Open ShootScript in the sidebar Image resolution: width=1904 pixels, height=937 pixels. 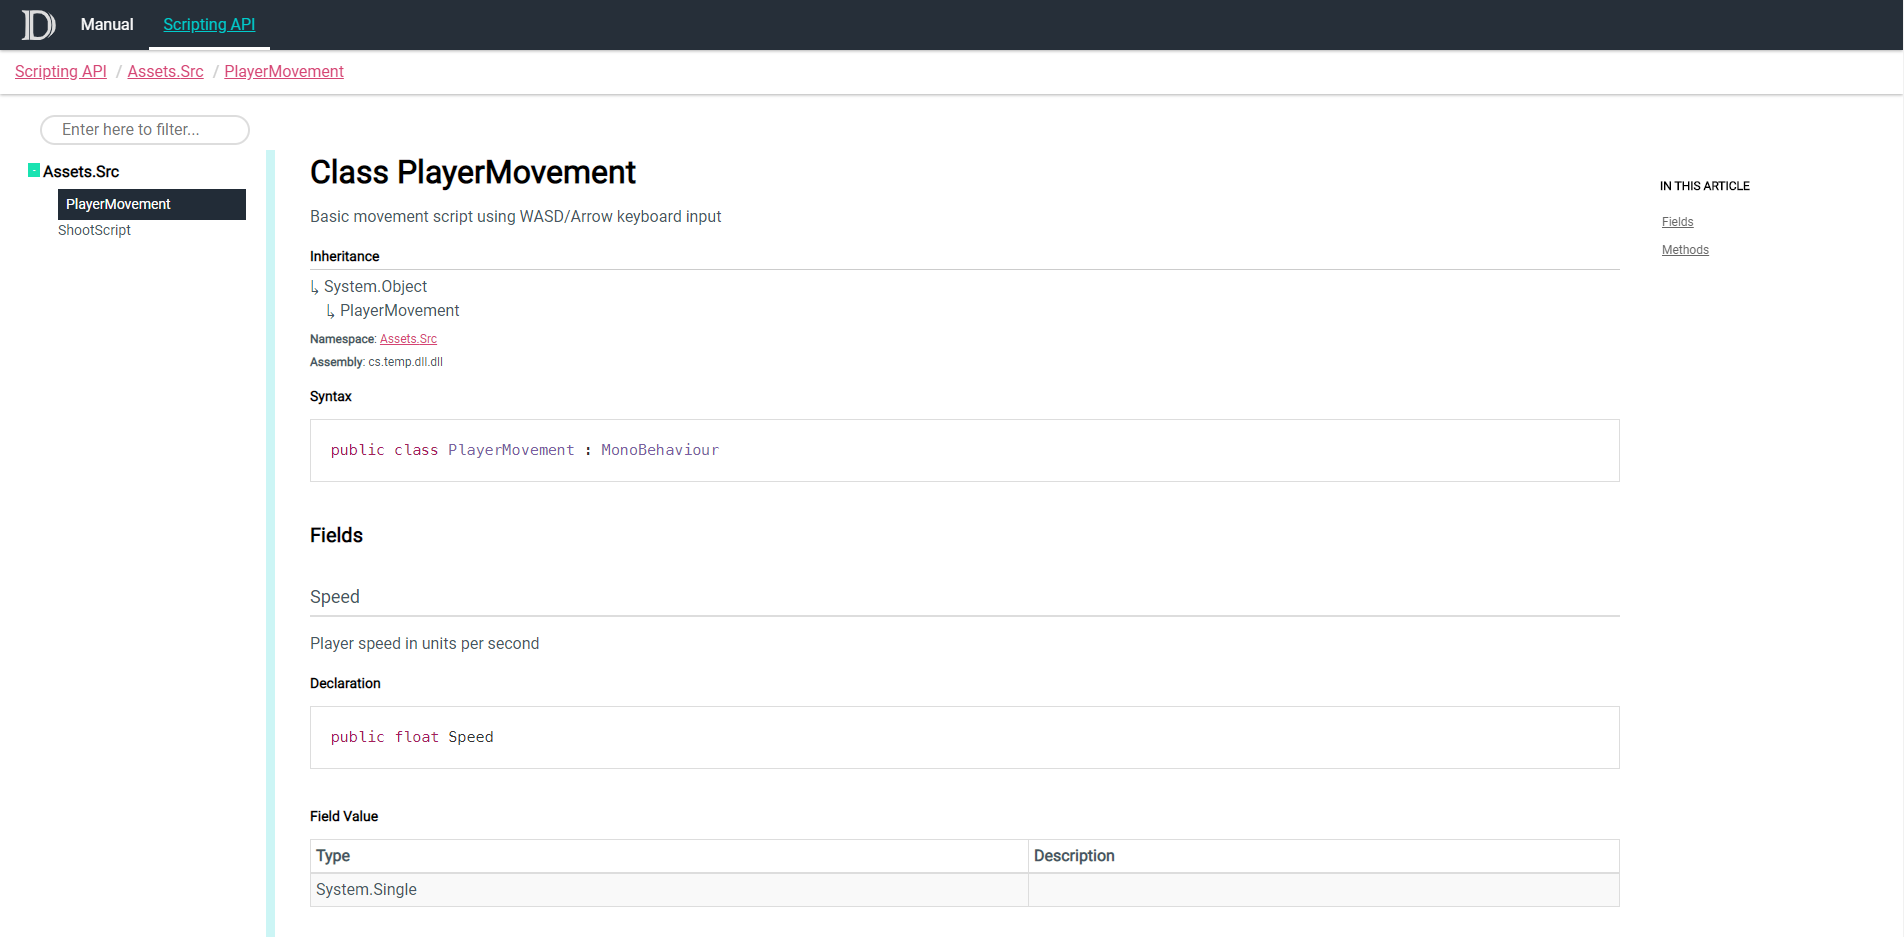click(x=95, y=230)
